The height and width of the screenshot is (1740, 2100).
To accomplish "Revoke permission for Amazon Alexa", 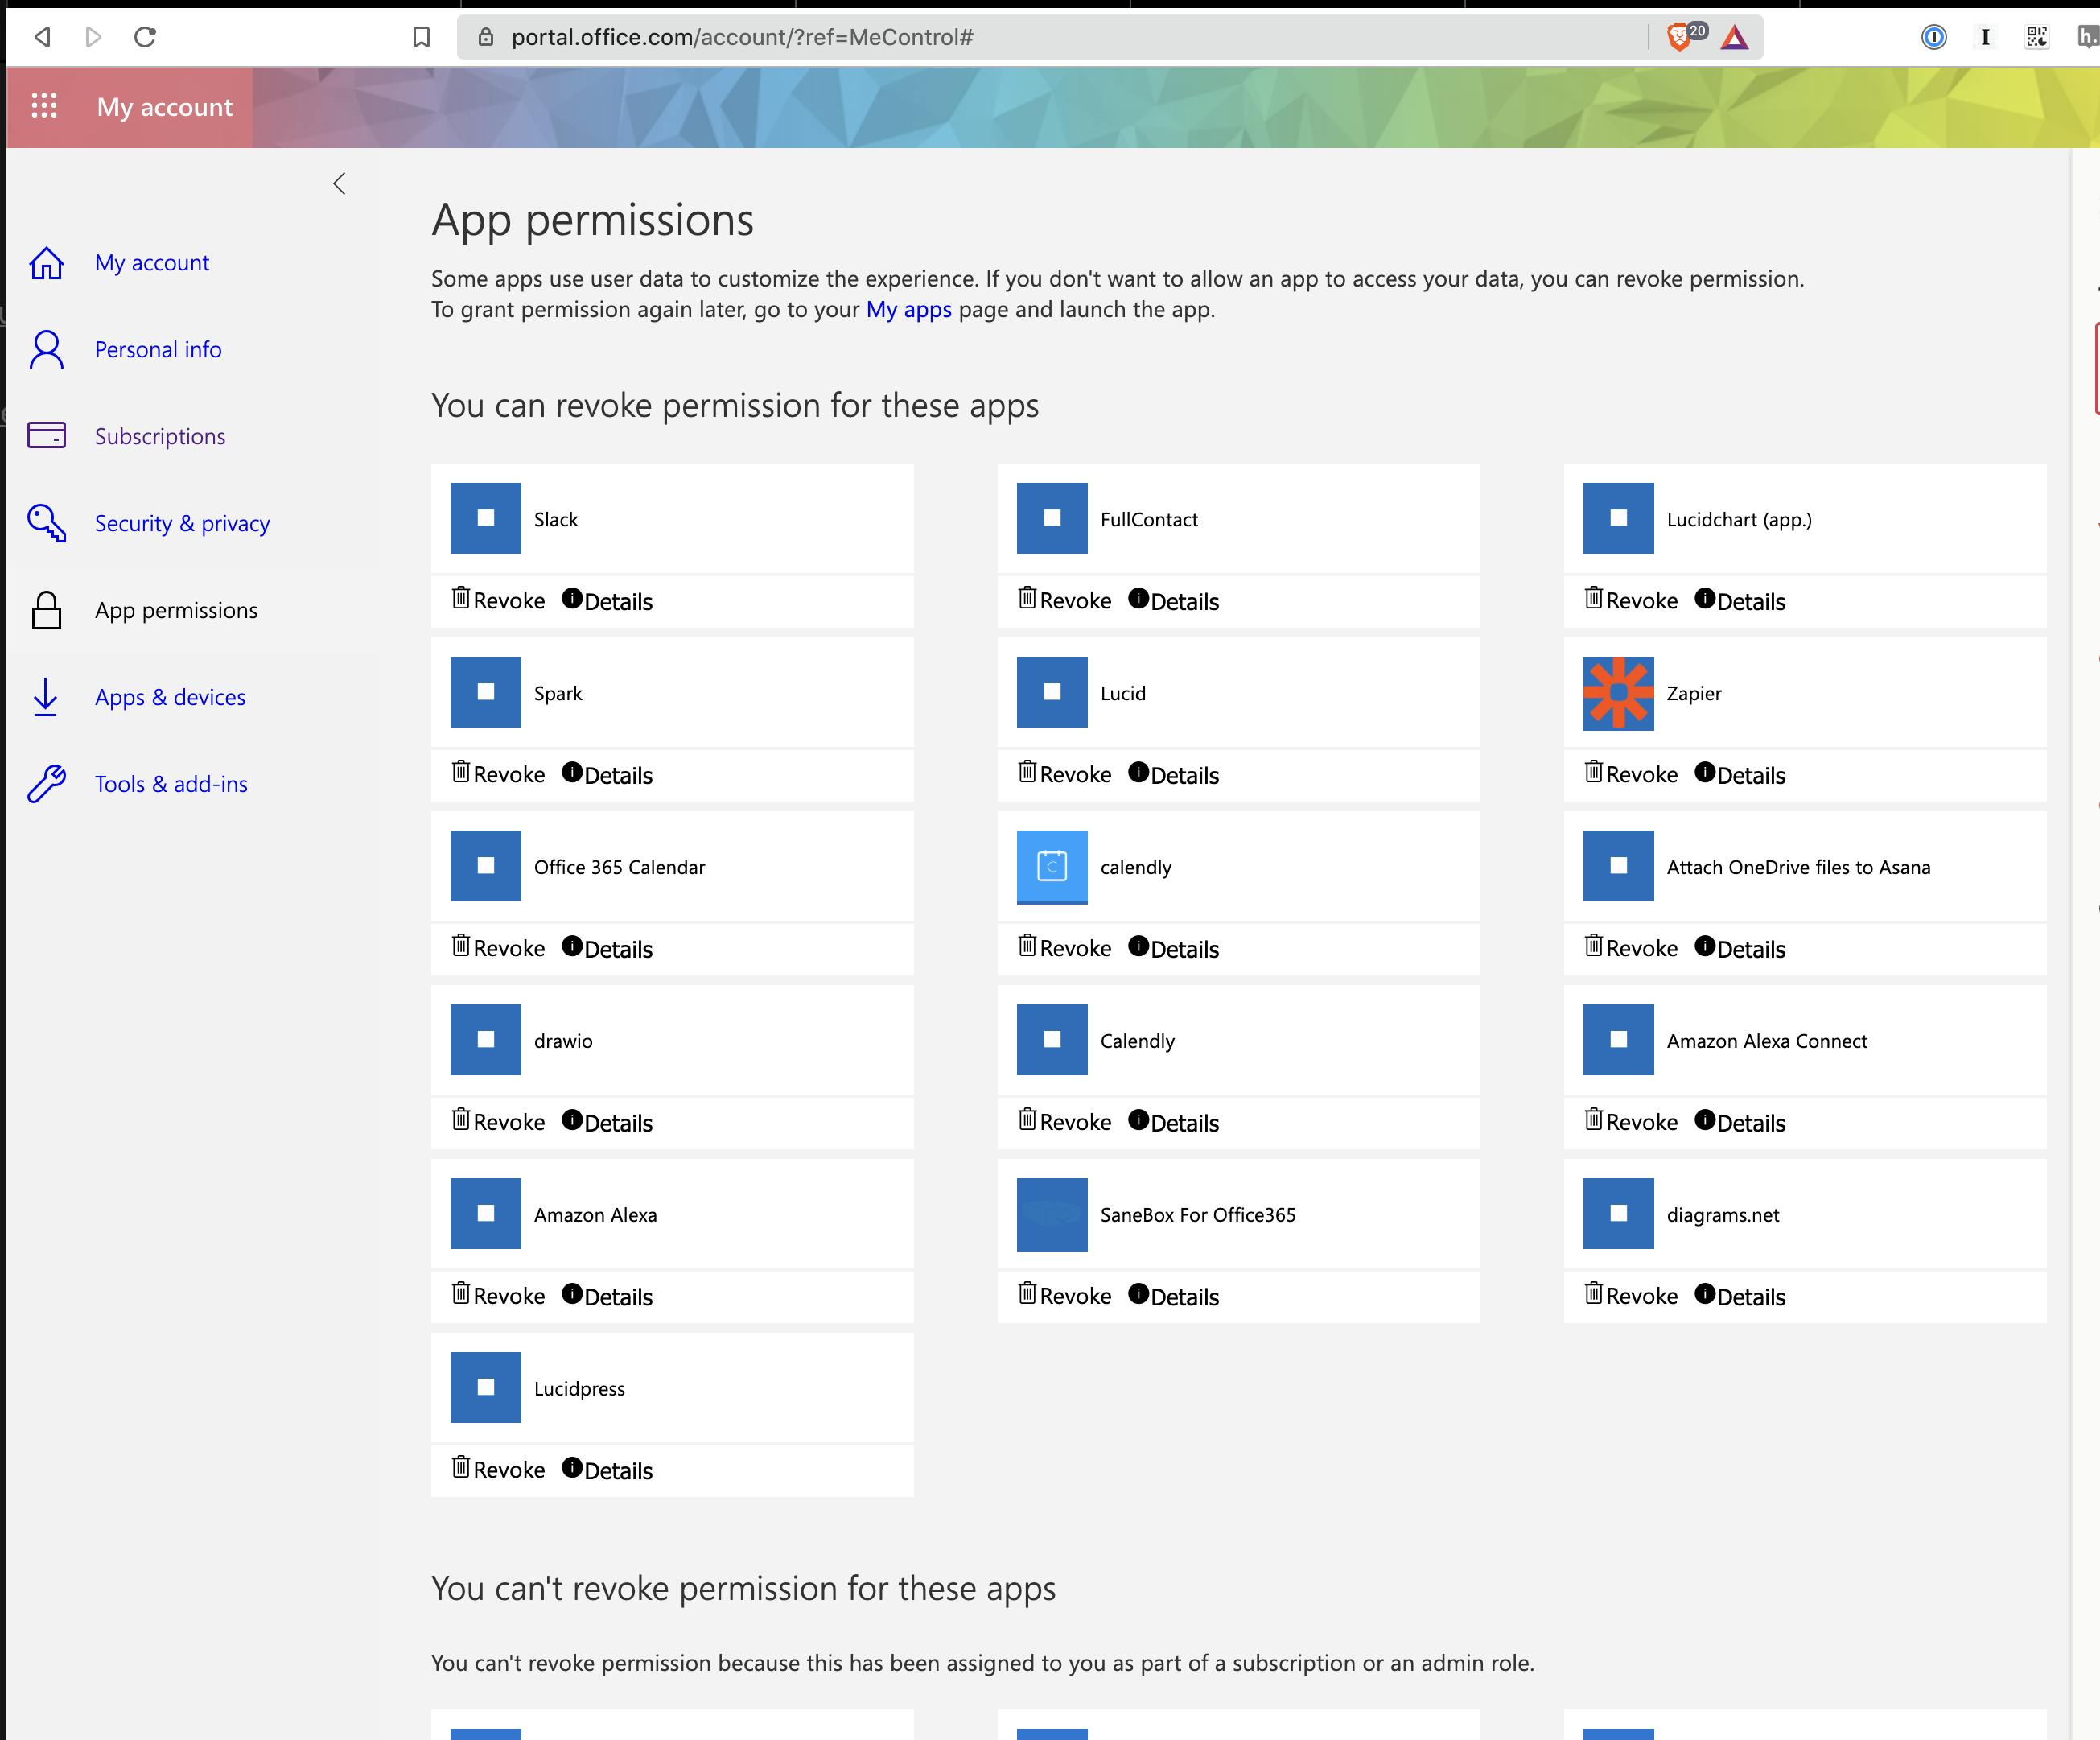I will point(498,1296).
